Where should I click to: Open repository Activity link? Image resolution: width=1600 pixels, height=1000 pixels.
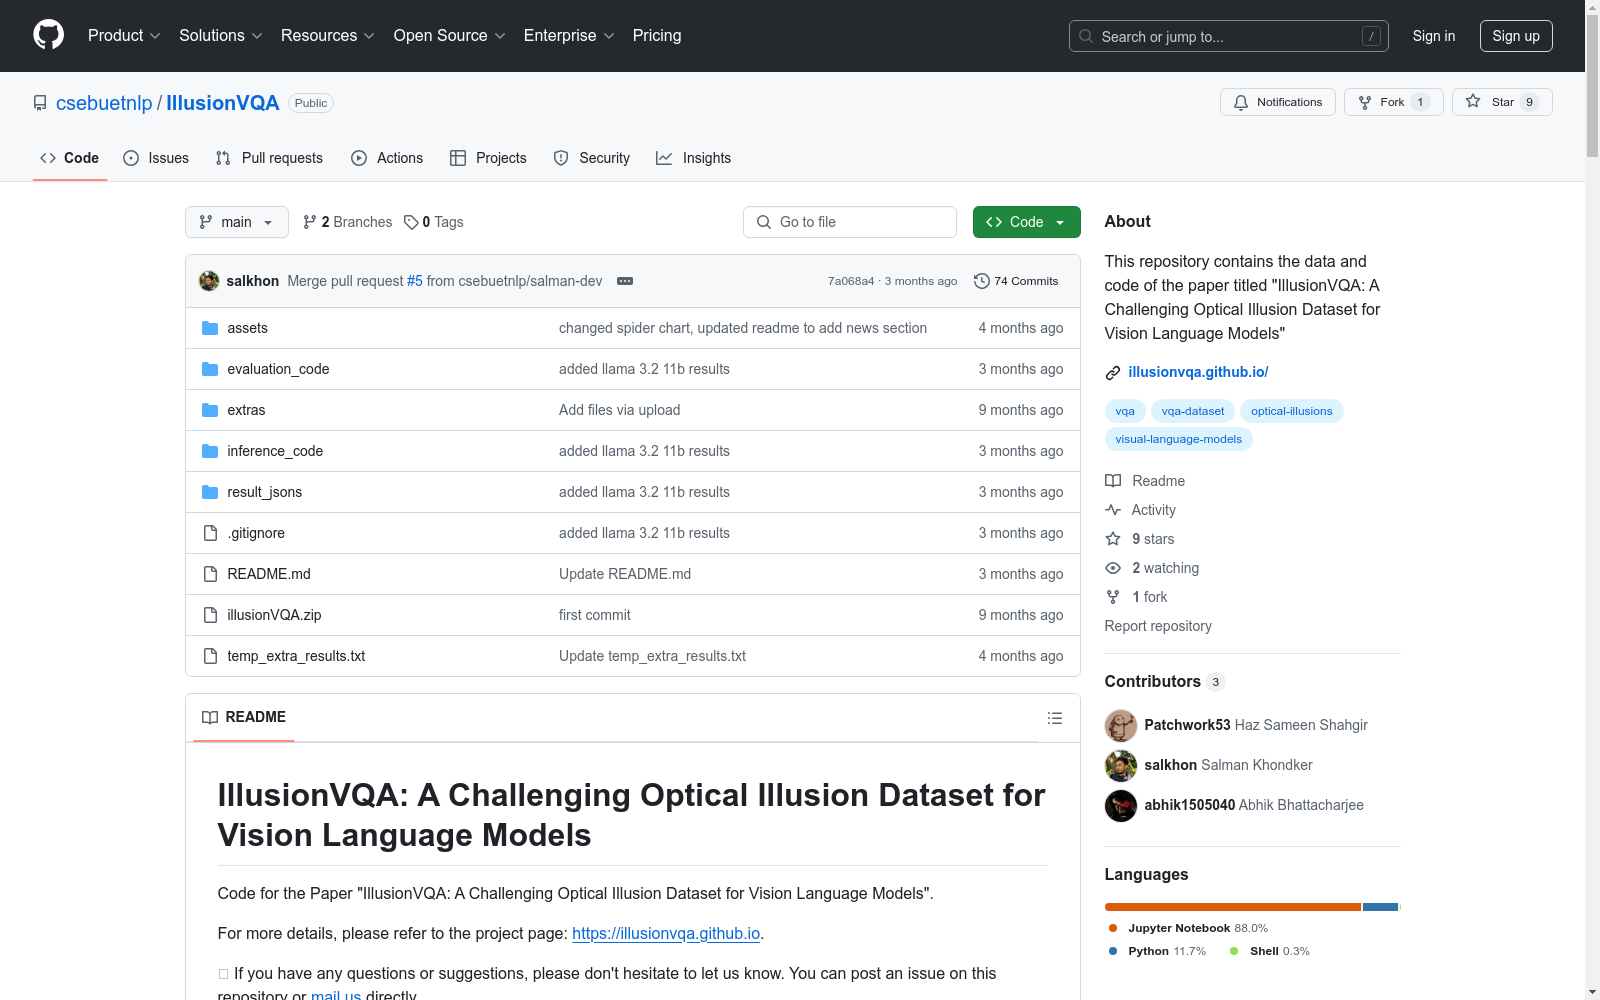click(1141, 510)
